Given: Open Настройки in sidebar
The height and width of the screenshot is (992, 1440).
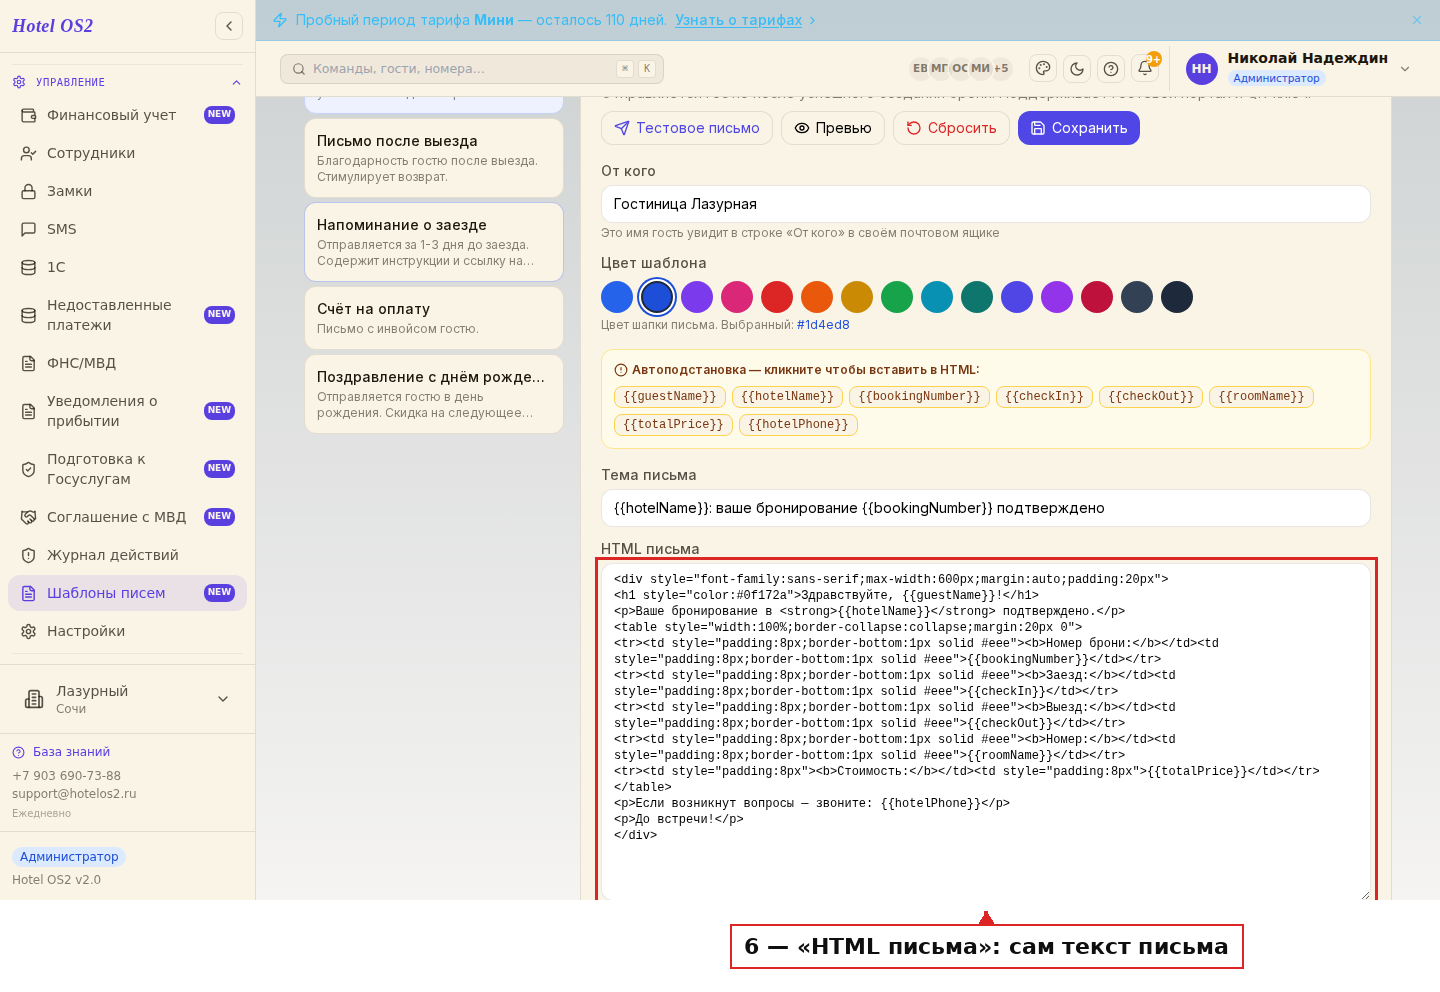Looking at the screenshot, I should click(127, 631).
